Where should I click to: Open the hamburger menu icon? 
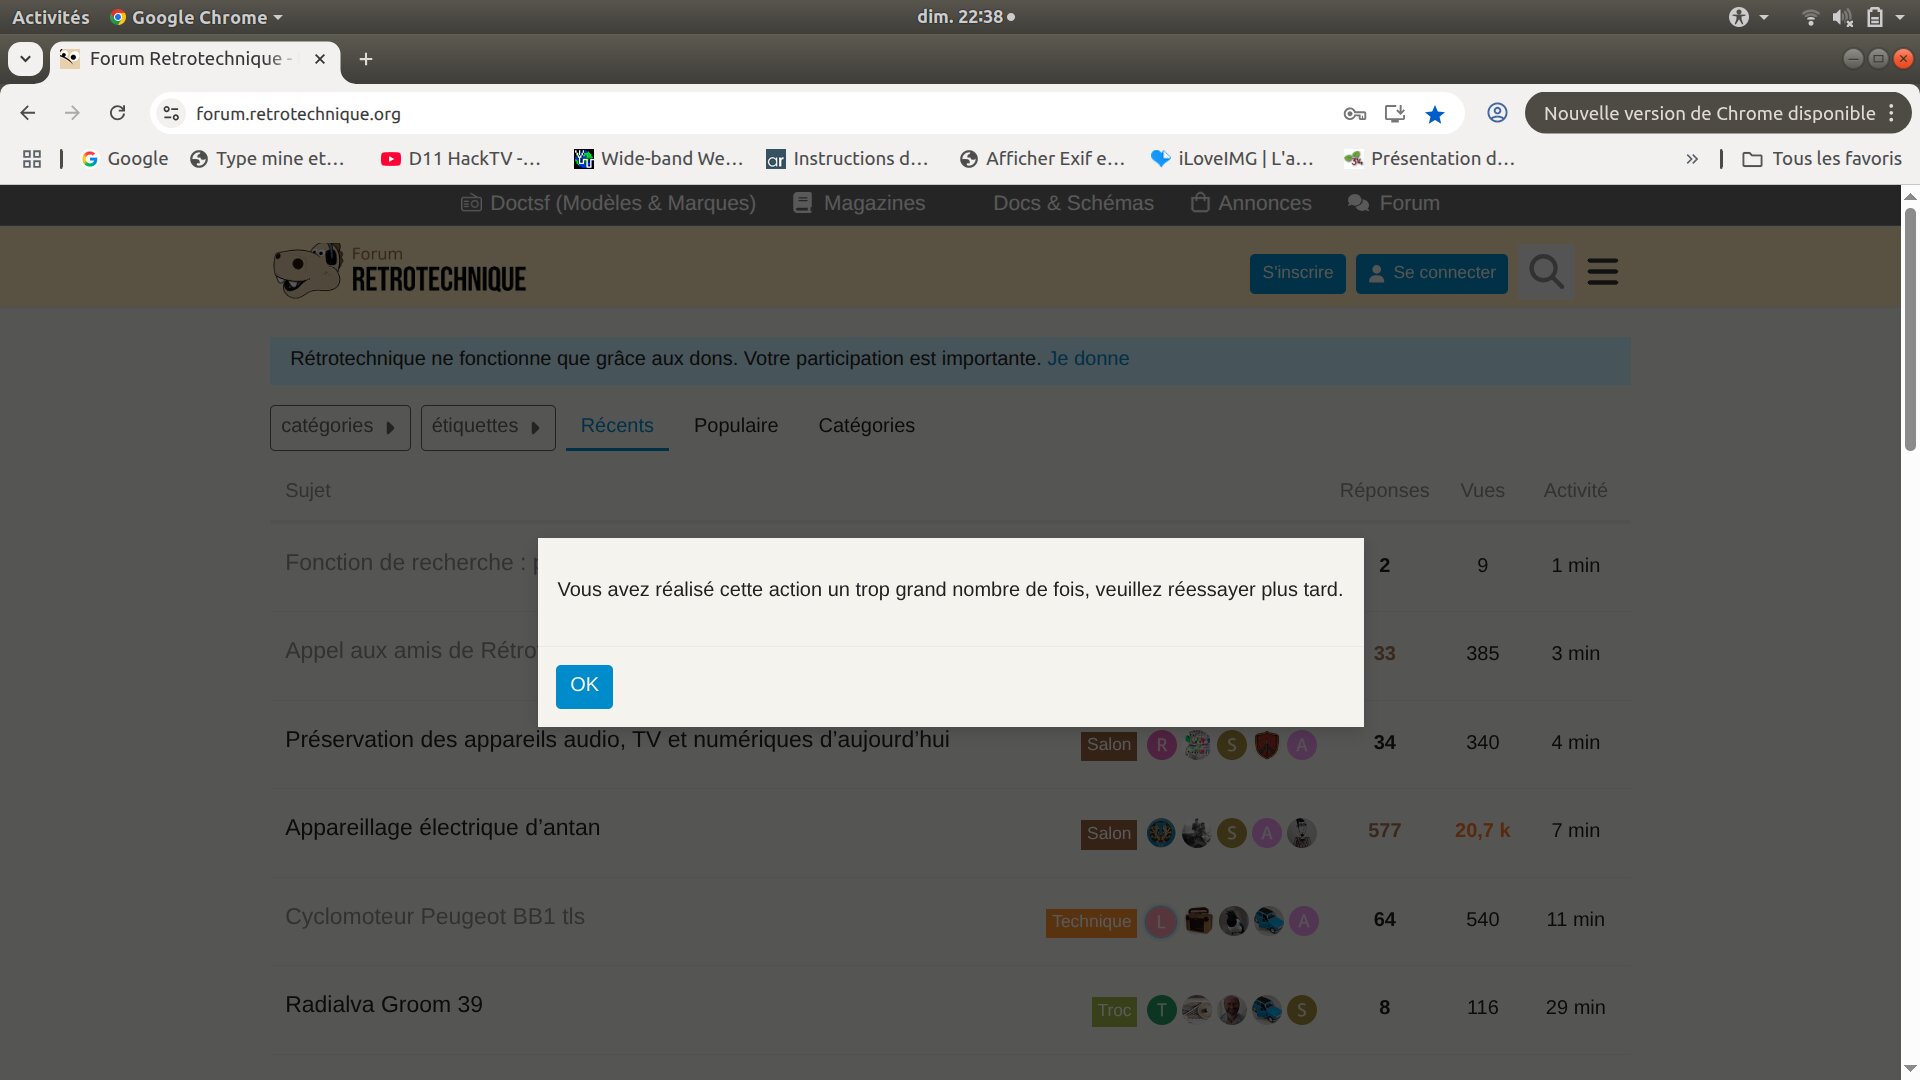point(1602,272)
